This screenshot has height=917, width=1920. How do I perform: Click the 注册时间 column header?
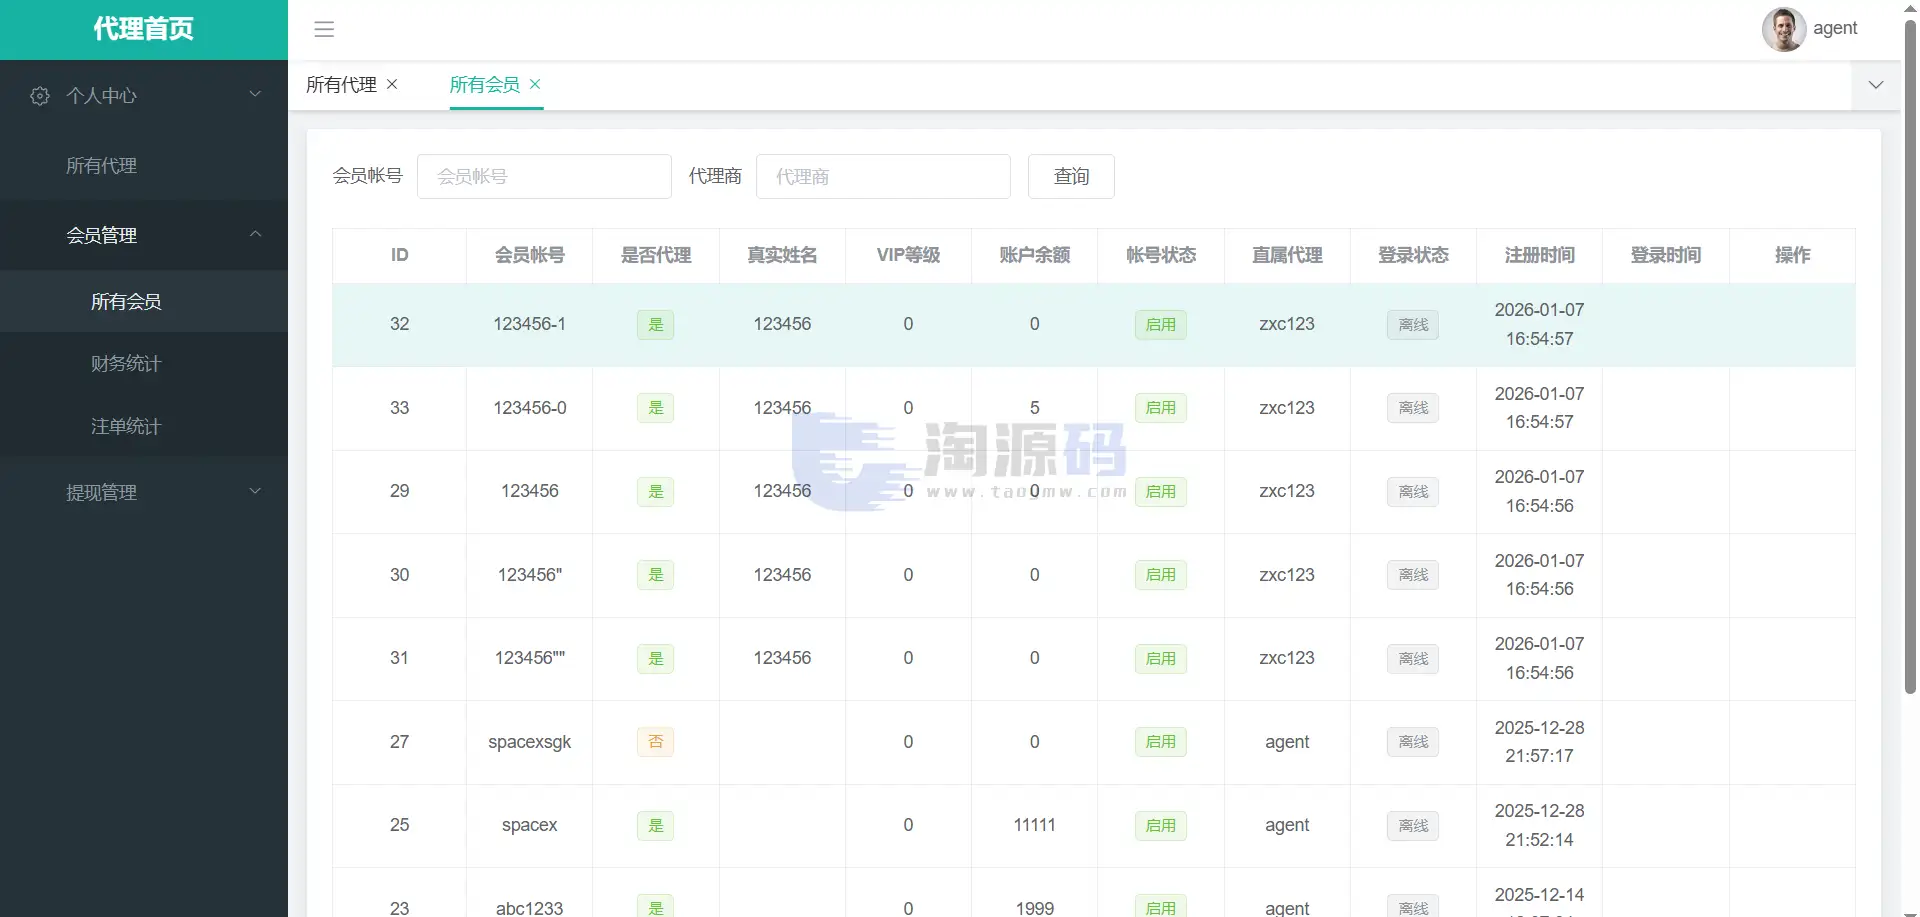[1539, 255]
